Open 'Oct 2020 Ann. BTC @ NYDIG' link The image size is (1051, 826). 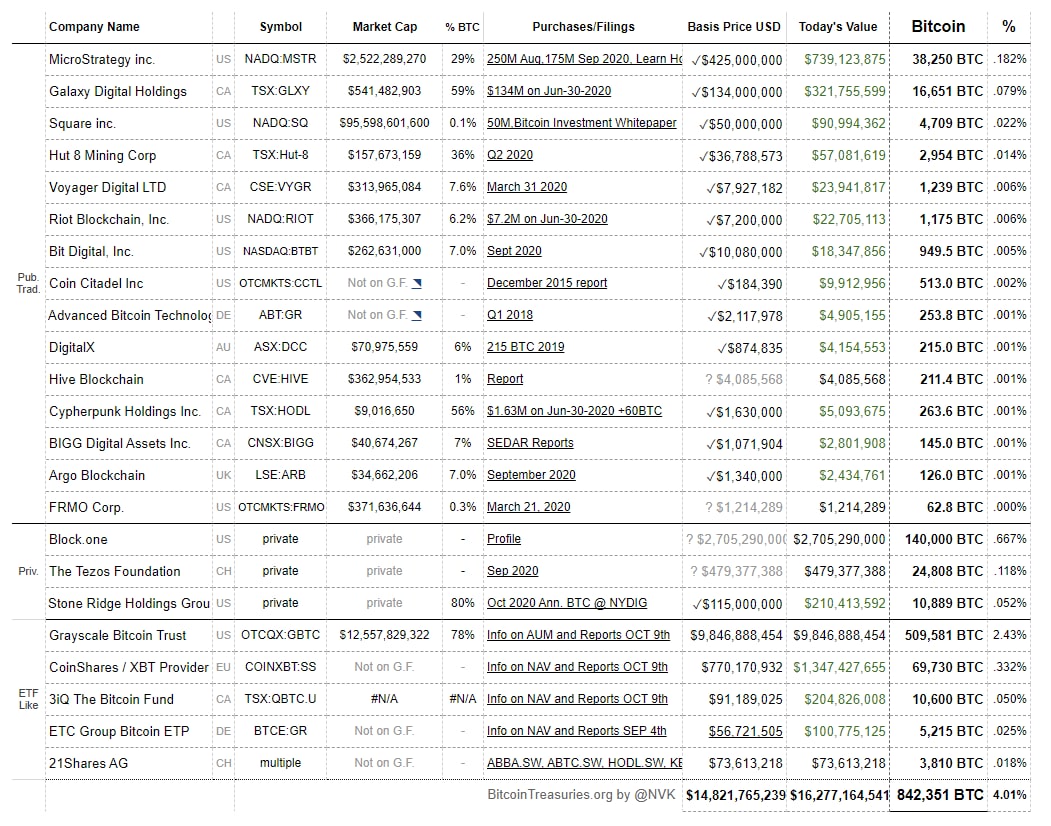567,603
